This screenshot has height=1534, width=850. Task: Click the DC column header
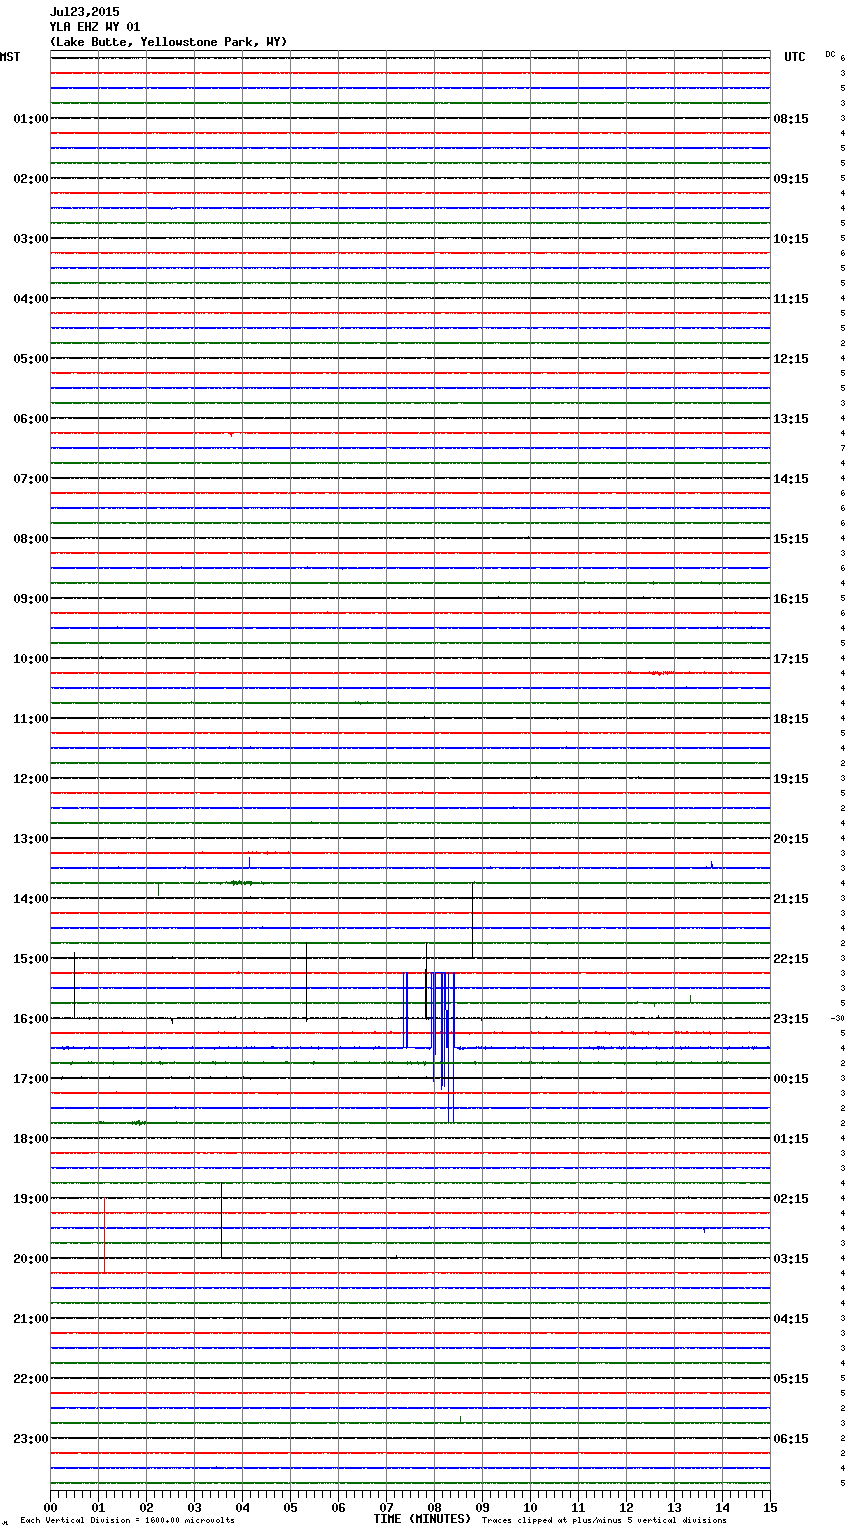pos(830,54)
